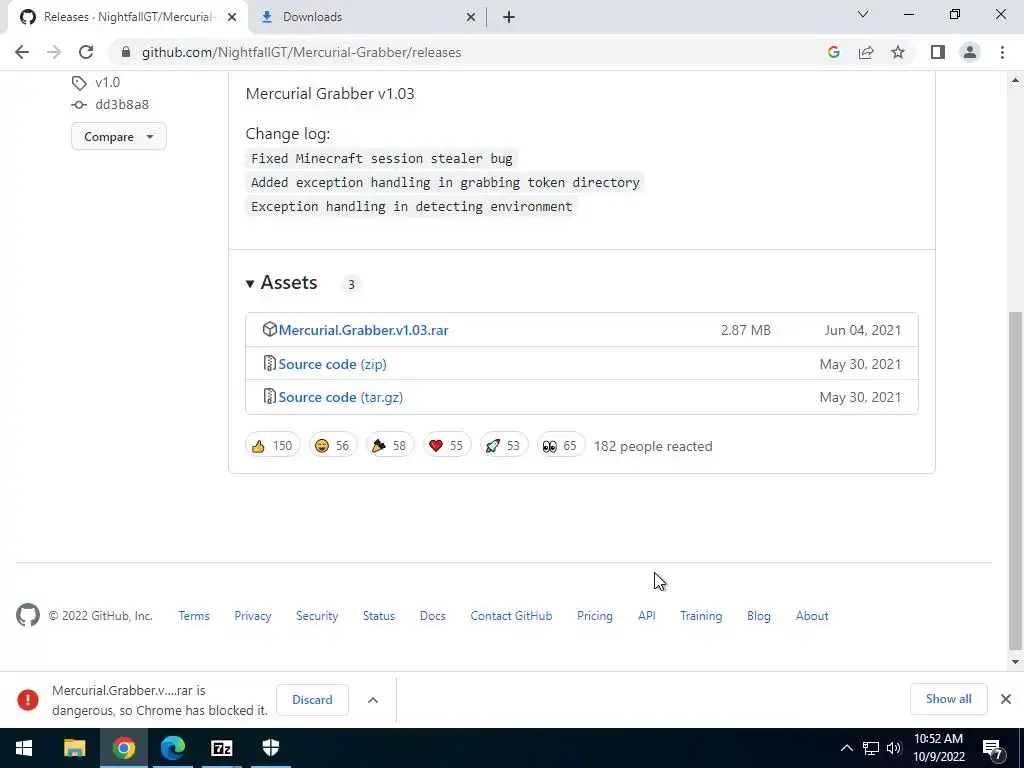Open the taskbar clock and date
1024x768 pixels.
[x=938, y=748]
